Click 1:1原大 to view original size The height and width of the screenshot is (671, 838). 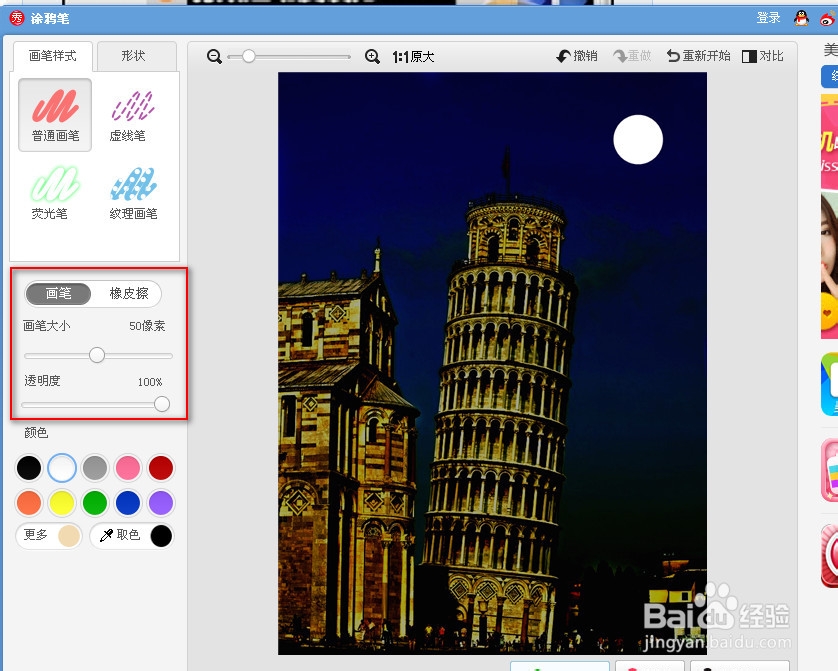point(412,56)
